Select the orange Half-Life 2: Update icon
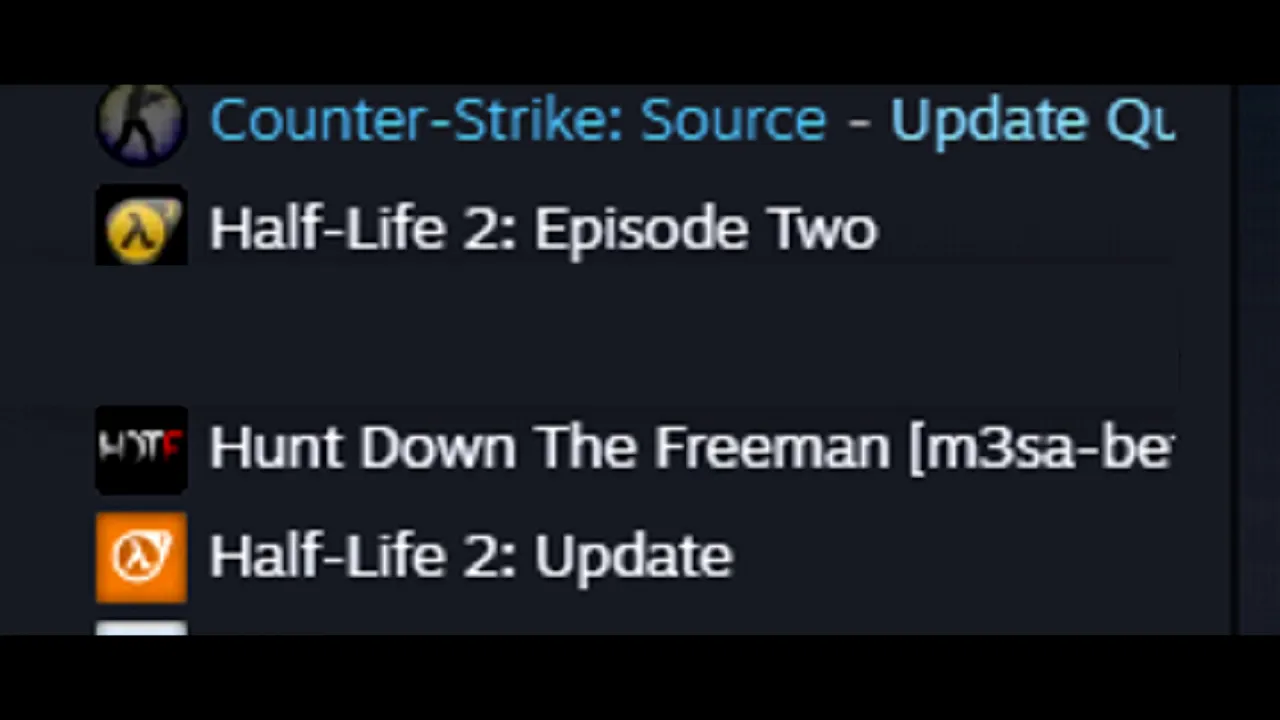The height and width of the screenshot is (720, 1280). [x=141, y=558]
